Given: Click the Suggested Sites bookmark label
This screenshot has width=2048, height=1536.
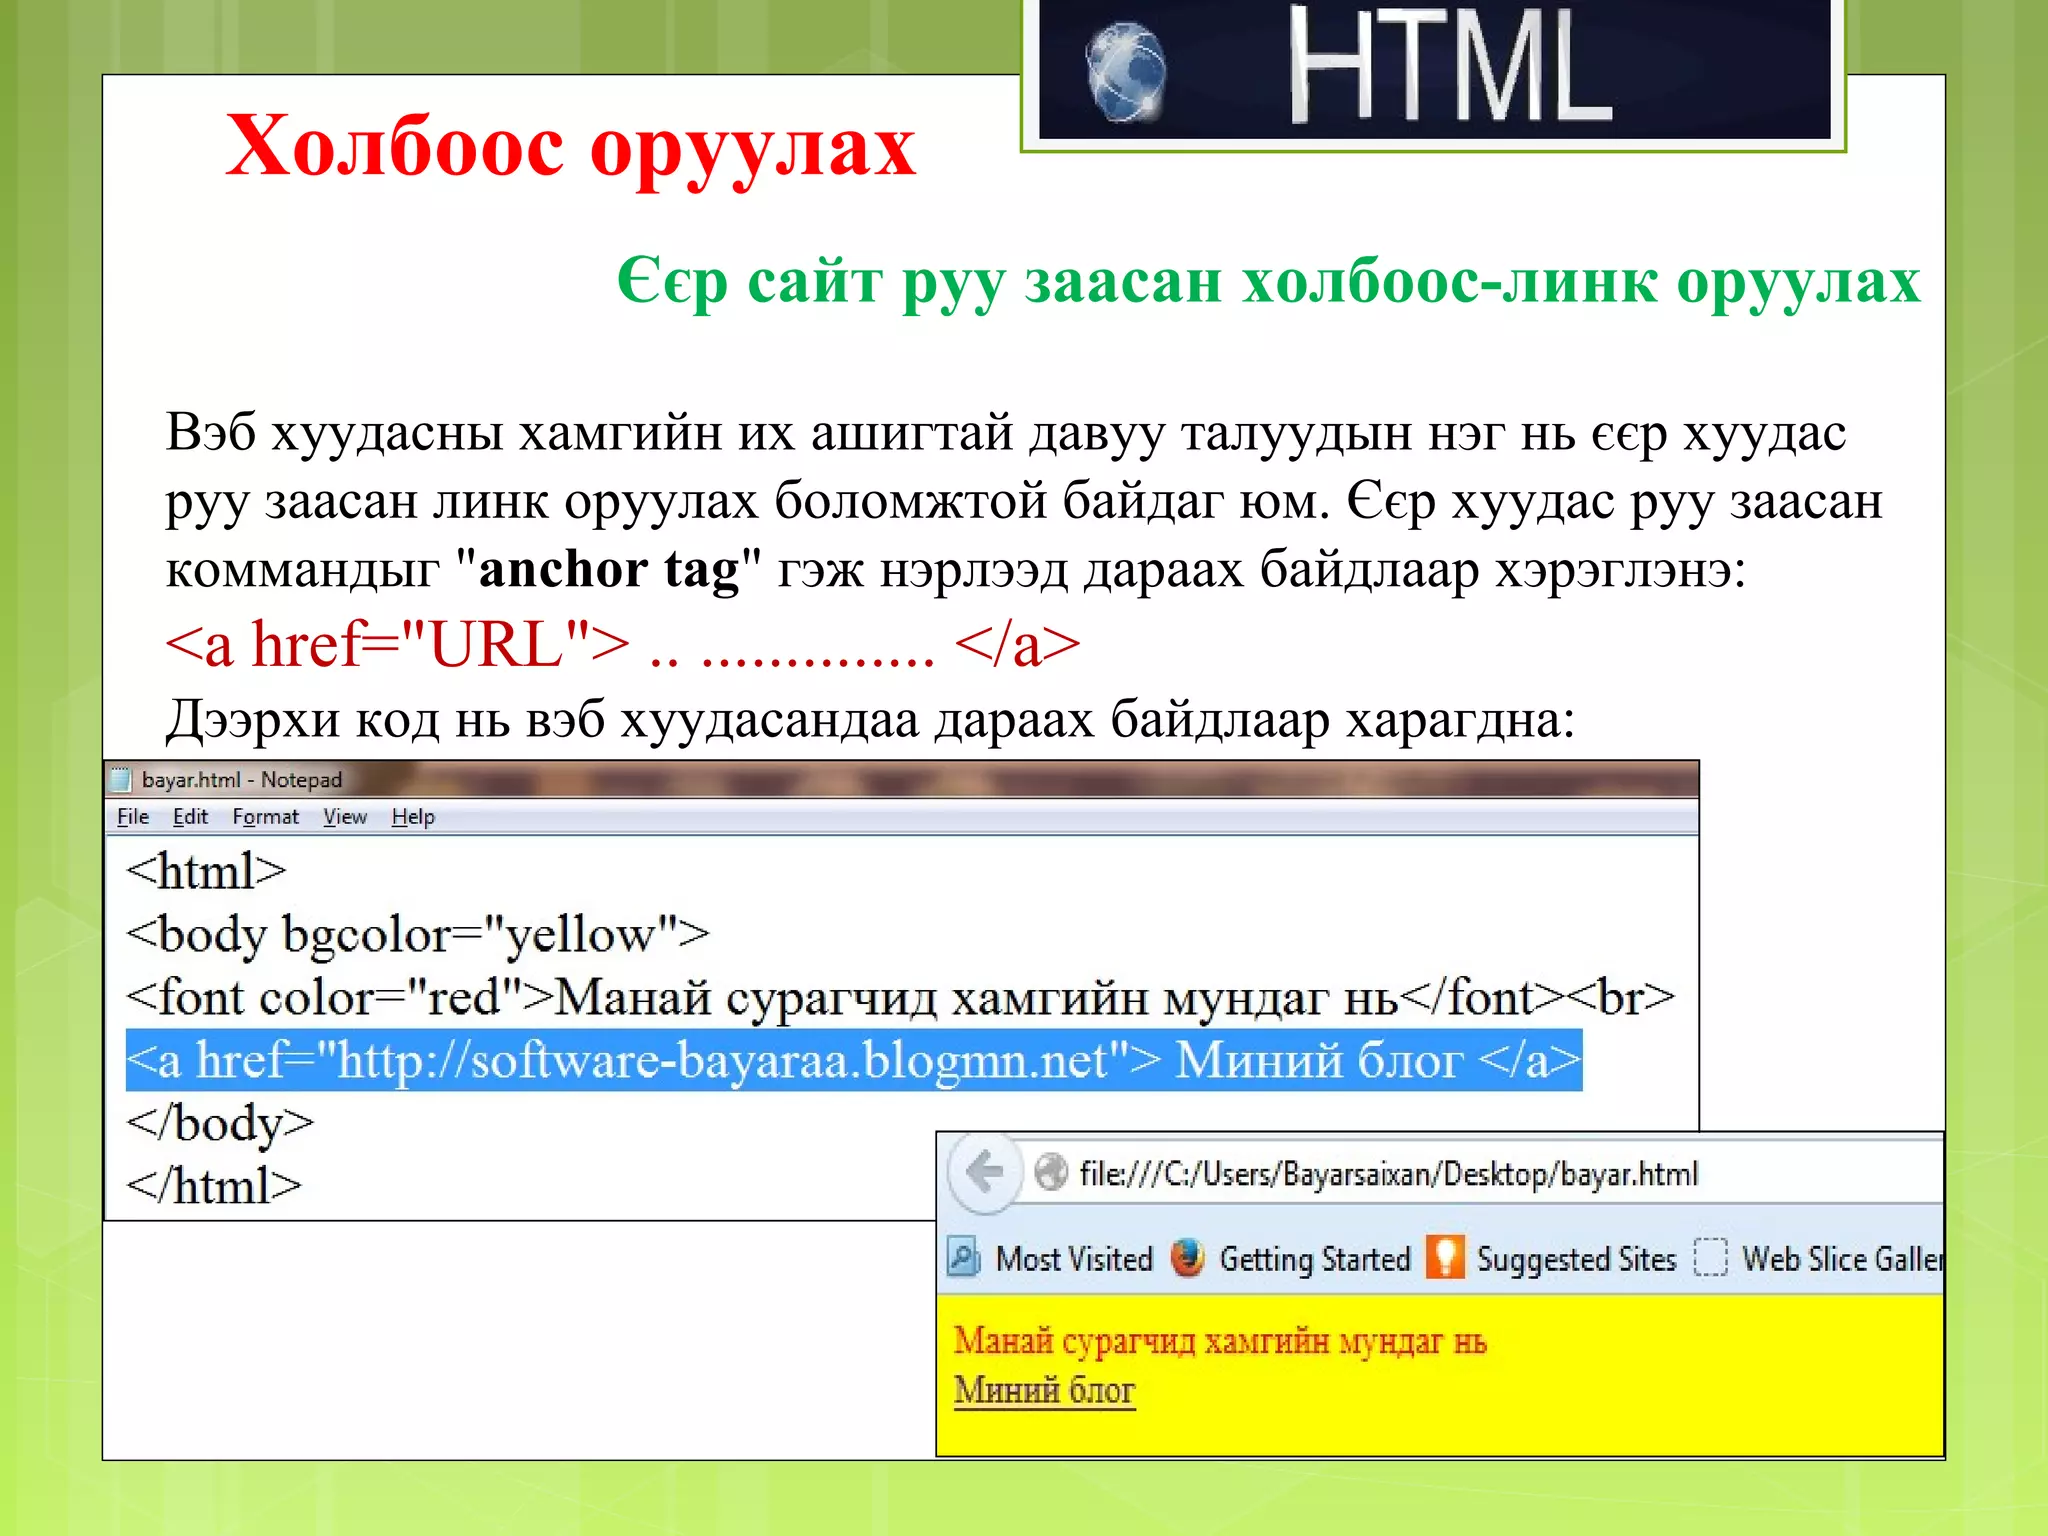Looking at the screenshot, I should pyautogui.click(x=1576, y=1258).
